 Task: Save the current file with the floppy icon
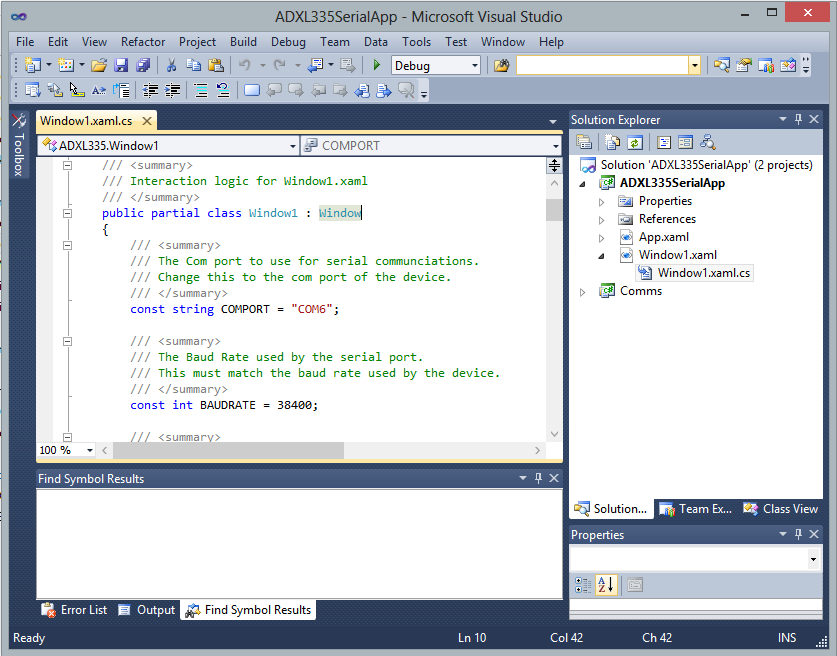tap(121, 66)
